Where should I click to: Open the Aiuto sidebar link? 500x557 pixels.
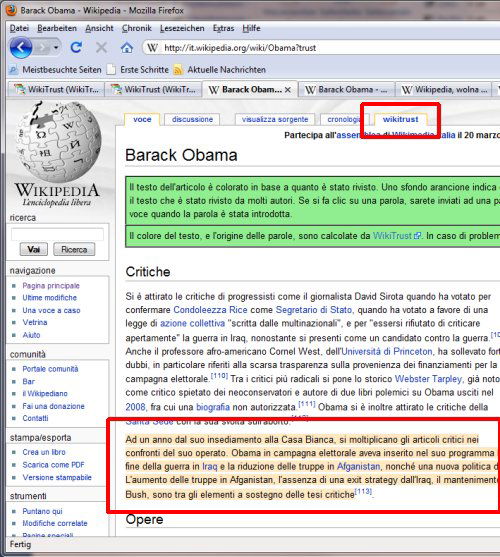(31, 335)
